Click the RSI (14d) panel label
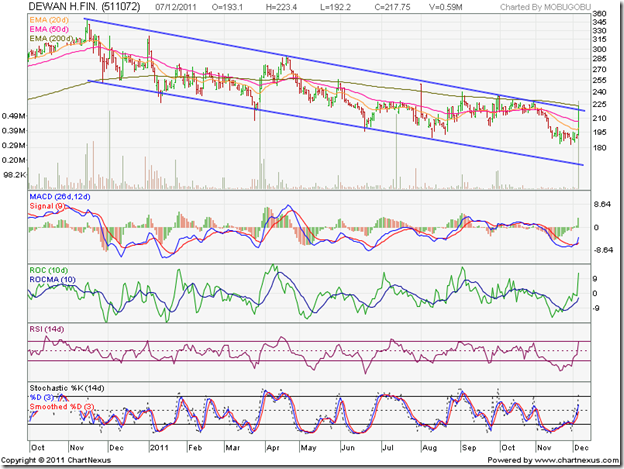 click(50, 328)
